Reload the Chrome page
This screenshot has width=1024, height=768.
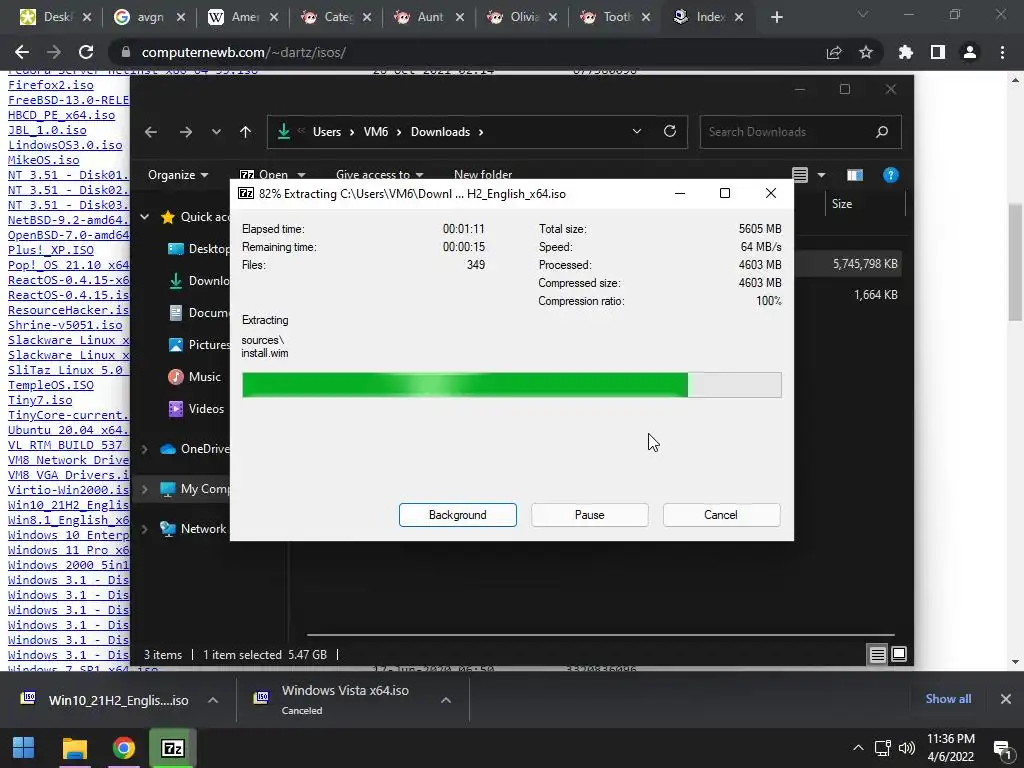[x=86, y=52]
